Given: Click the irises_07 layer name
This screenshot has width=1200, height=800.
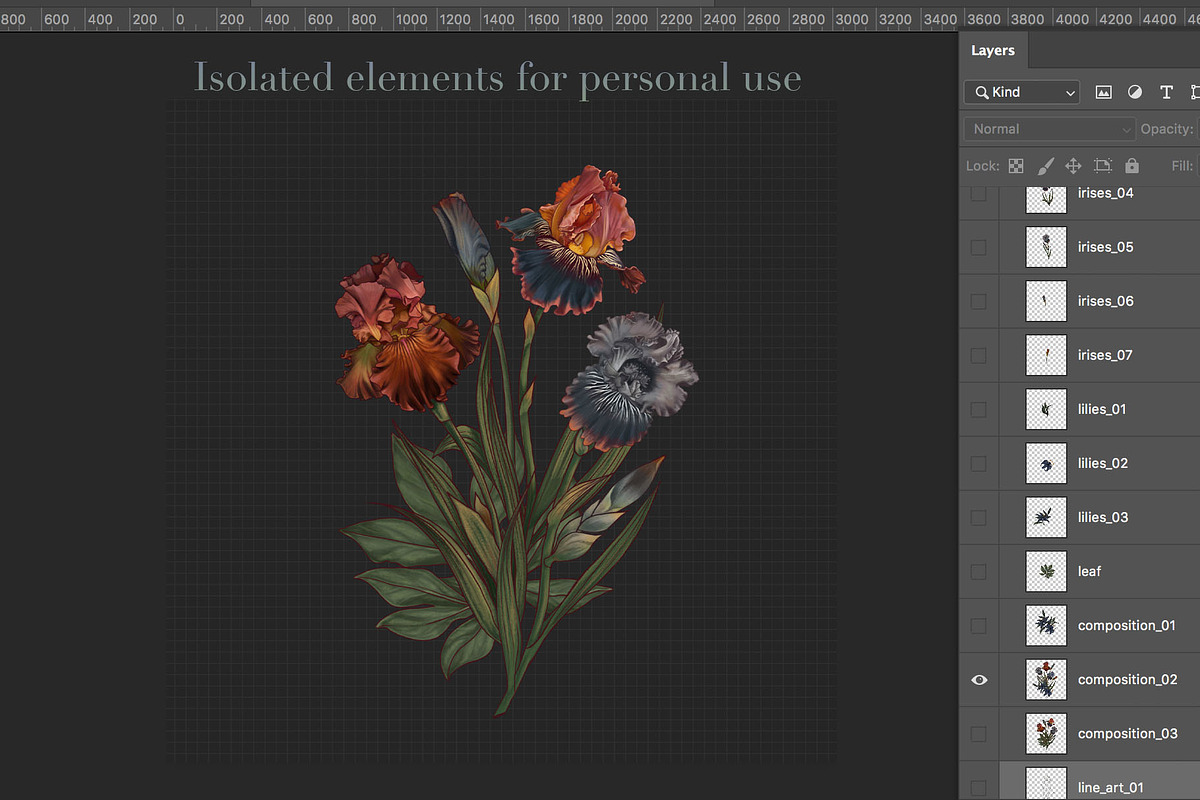Looking at the screenshot, I should click(x=1105, y=355).
